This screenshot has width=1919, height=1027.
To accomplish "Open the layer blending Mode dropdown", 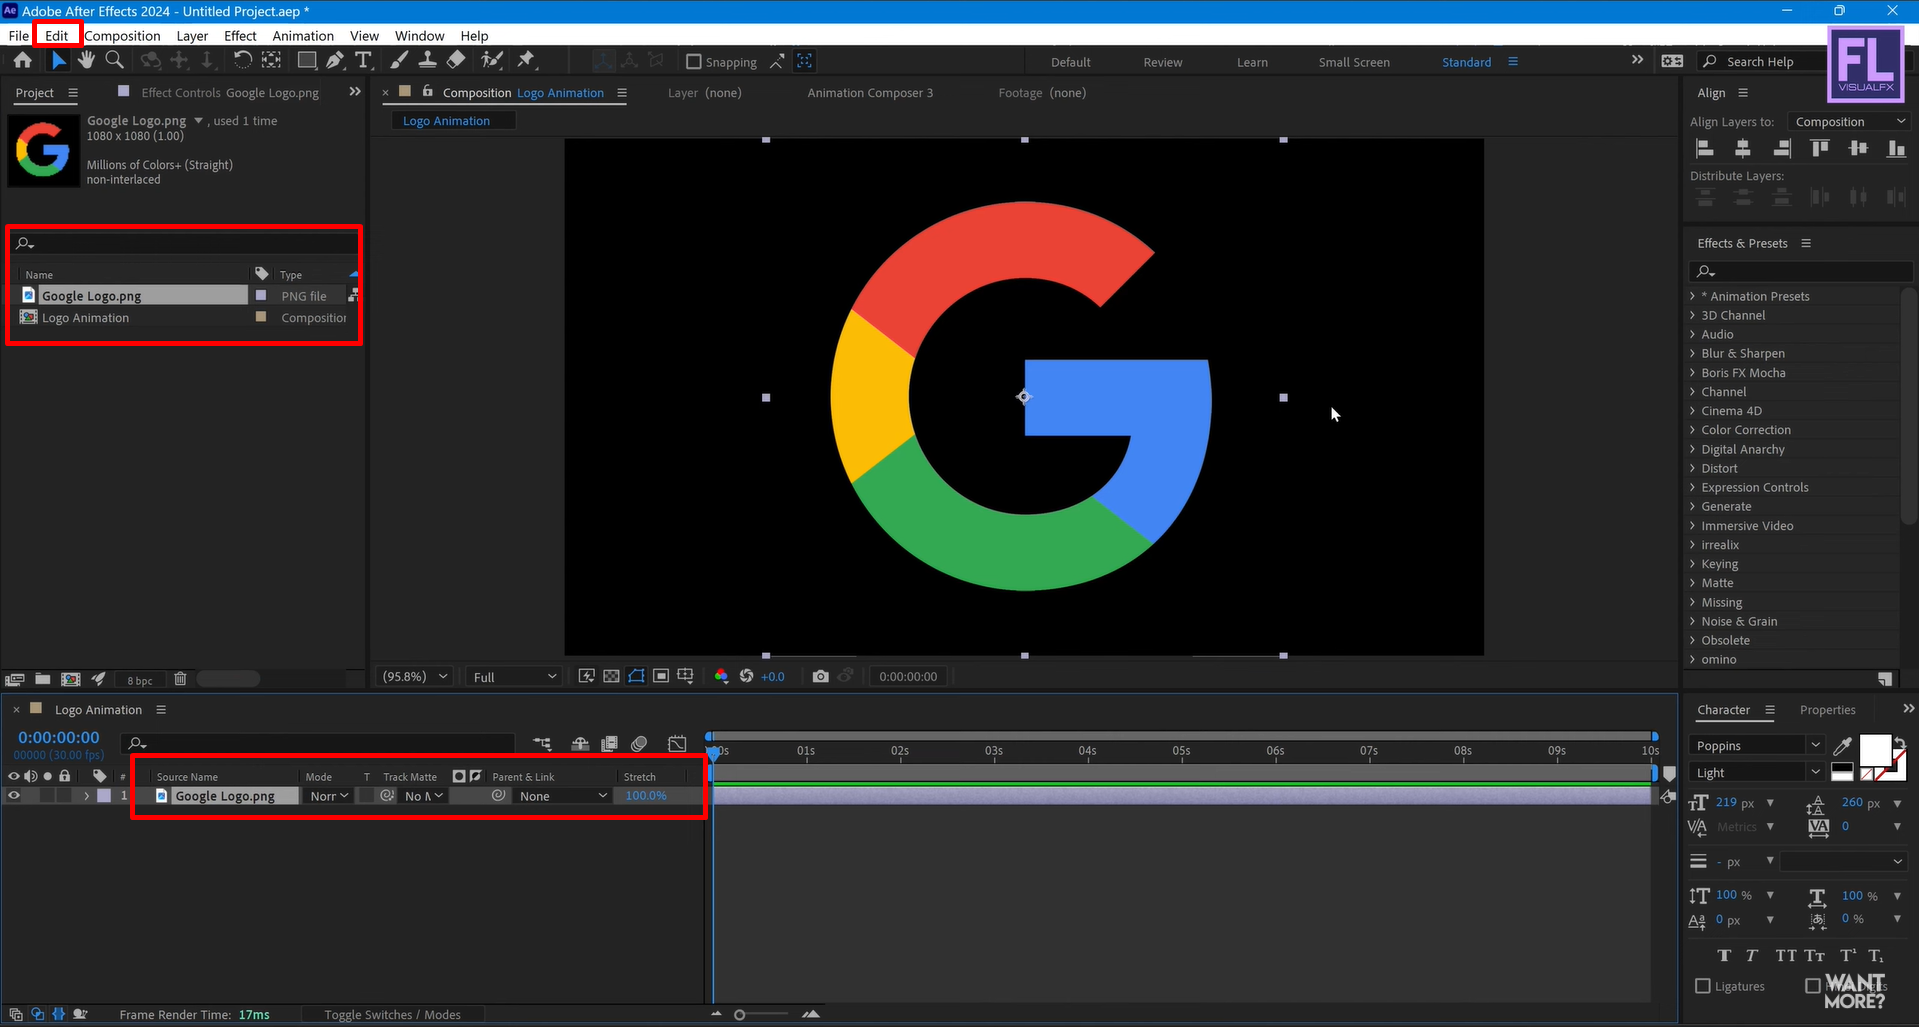I will [329, 797].
